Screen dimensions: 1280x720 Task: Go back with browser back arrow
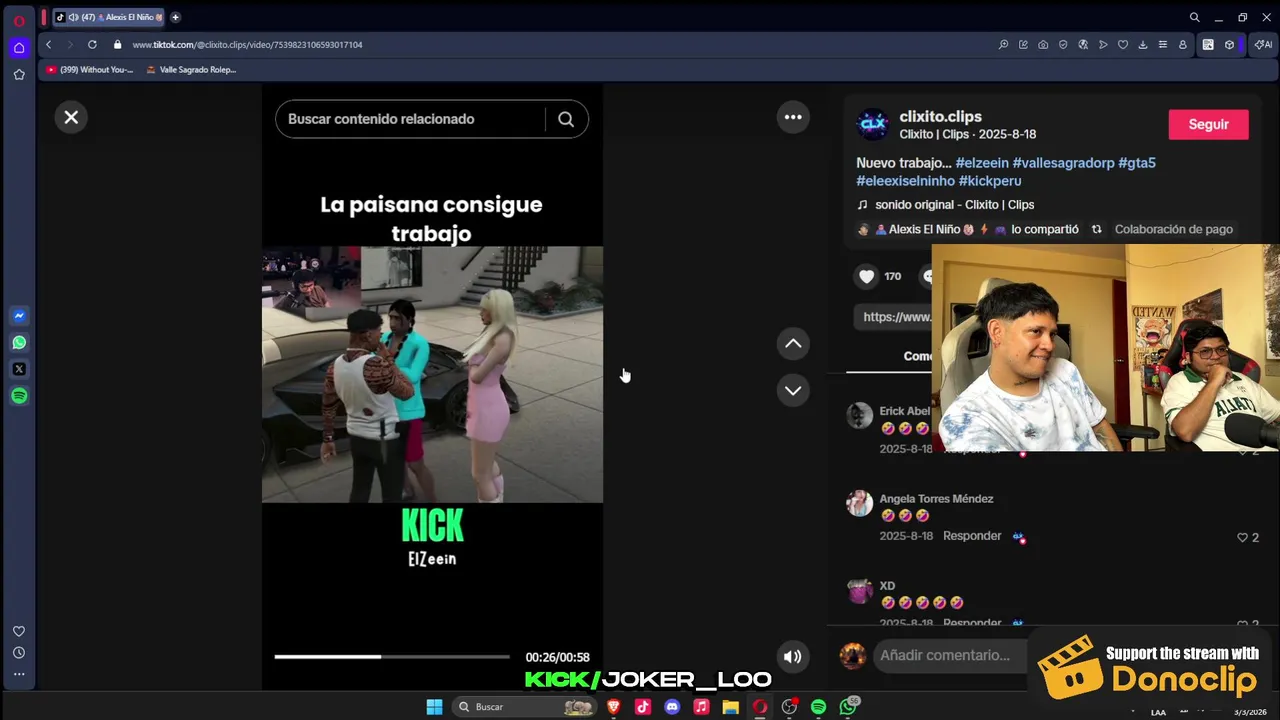click(48, 44)
